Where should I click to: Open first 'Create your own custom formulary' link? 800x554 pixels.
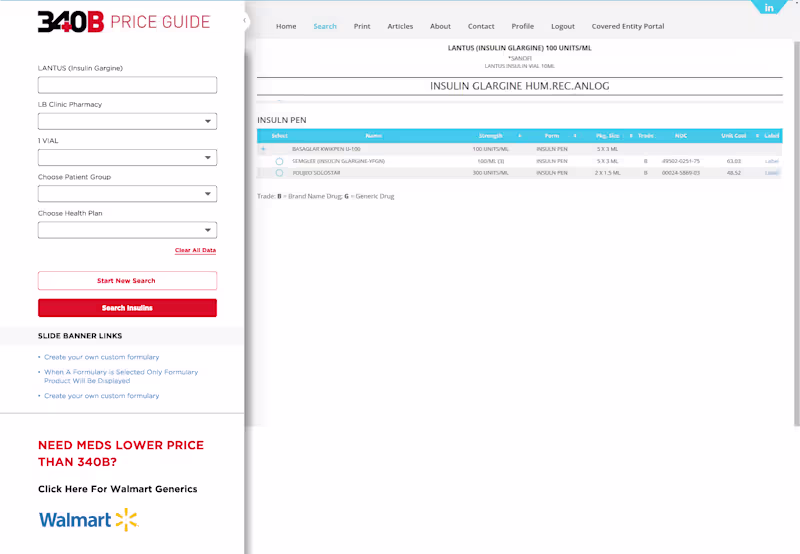pyautogui.click(x=102, y=357)
